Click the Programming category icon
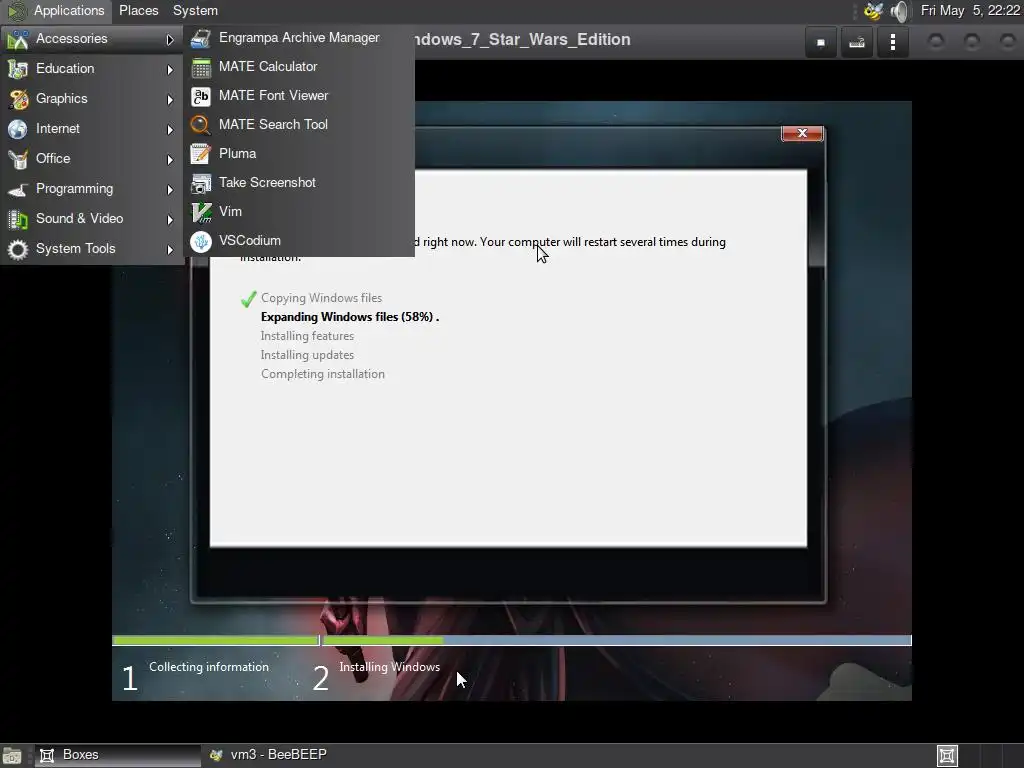The height and width of the screenshot is (768, 1024). tap(18, 189)
